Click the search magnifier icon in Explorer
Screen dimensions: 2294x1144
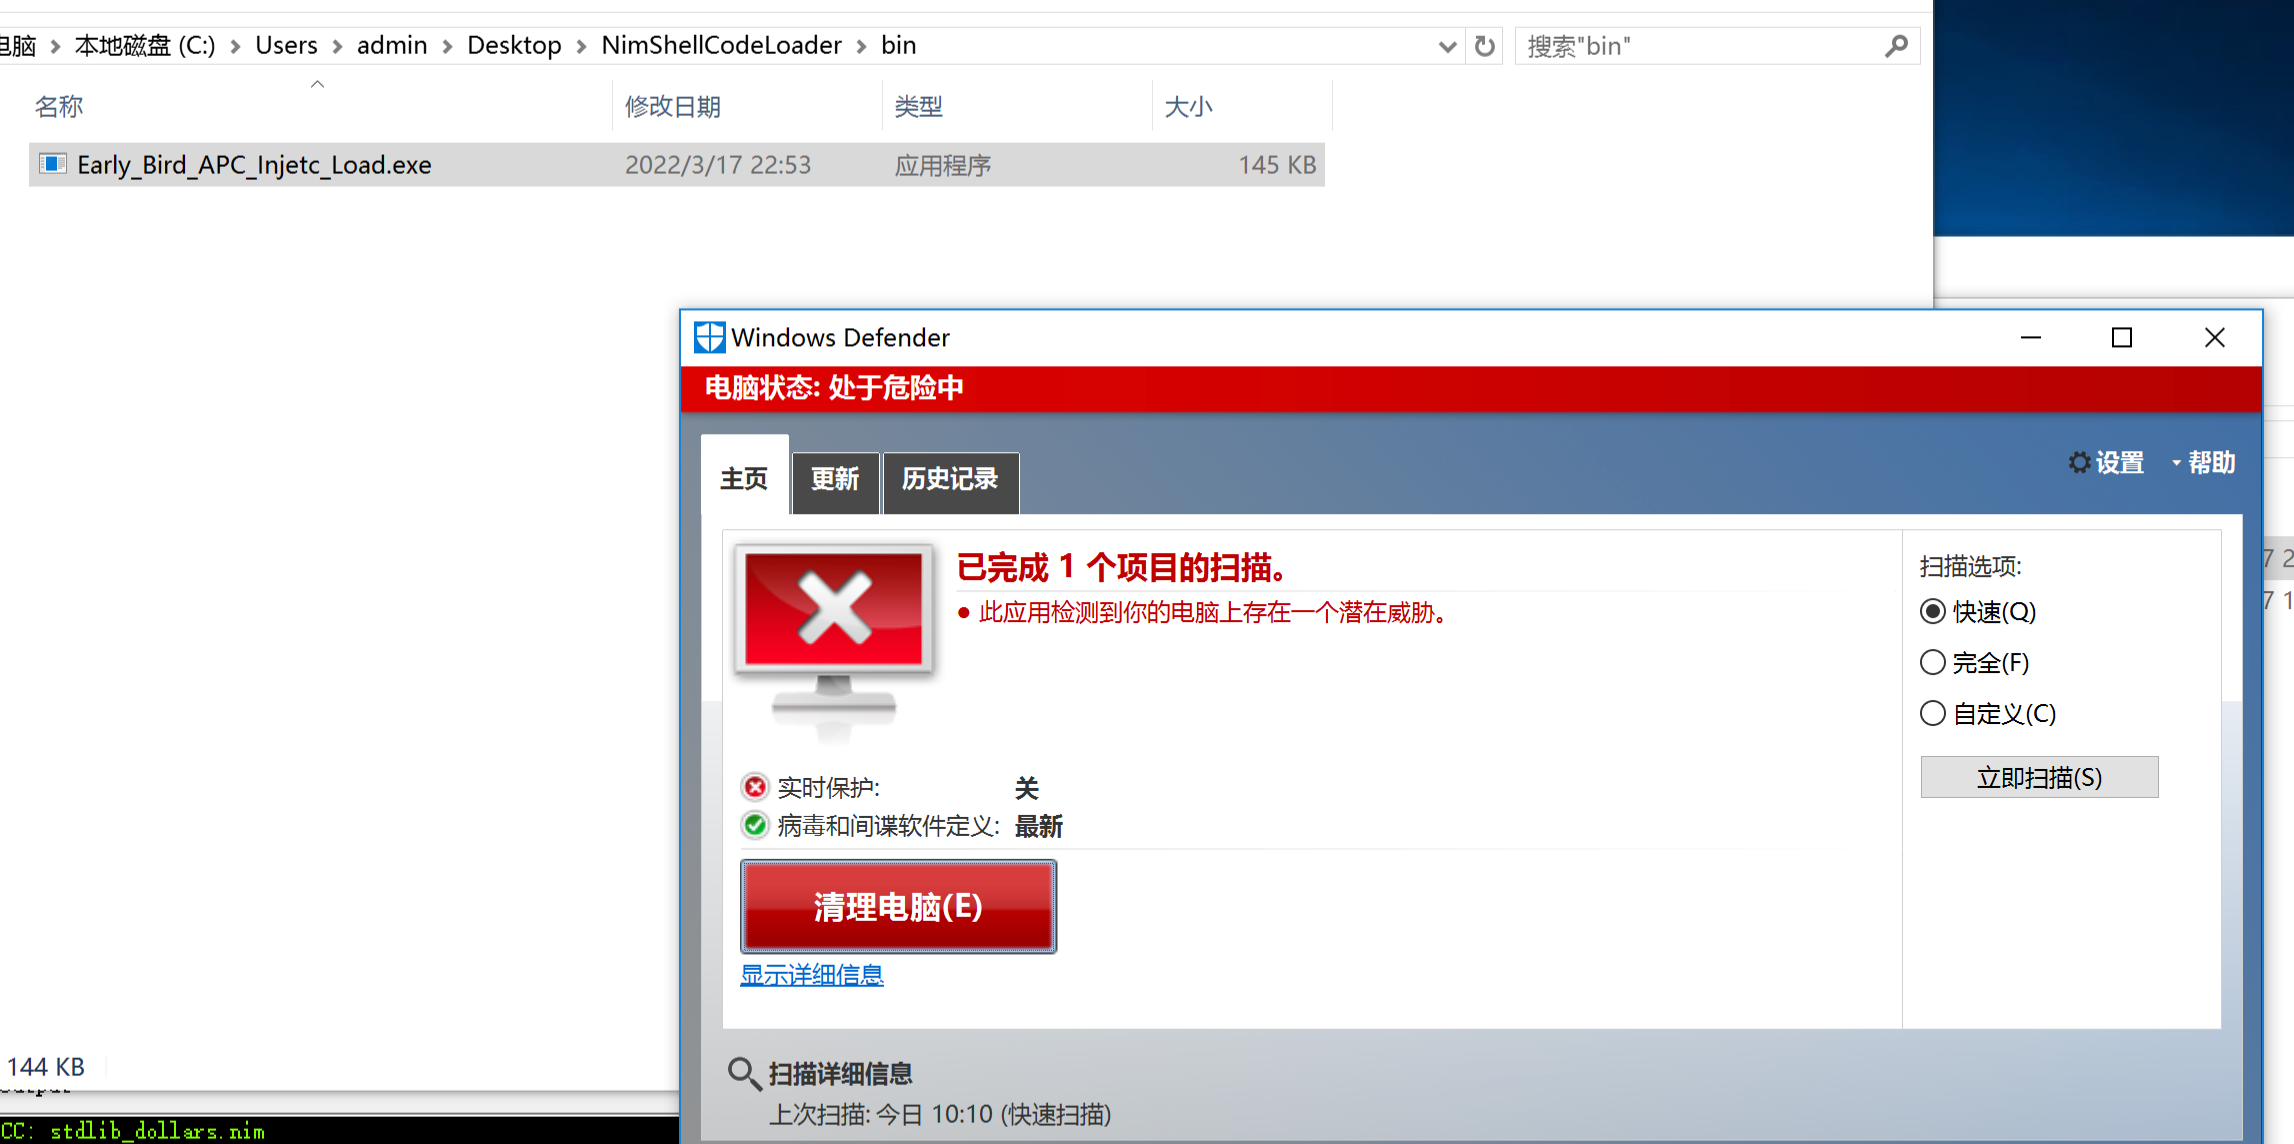tap(1896, 46)
